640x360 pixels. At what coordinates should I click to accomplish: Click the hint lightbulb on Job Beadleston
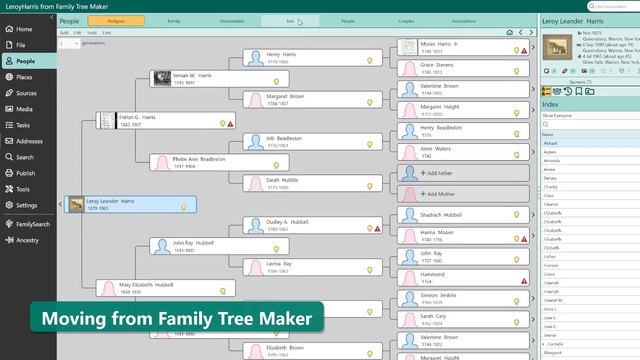click(370, 144)
